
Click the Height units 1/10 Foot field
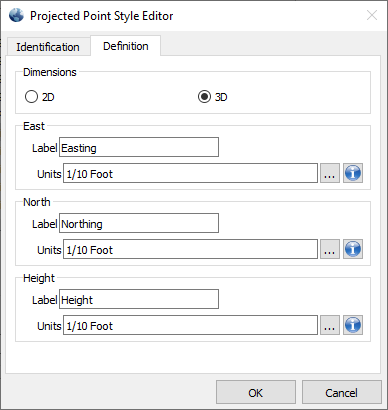tap(190, 325)
